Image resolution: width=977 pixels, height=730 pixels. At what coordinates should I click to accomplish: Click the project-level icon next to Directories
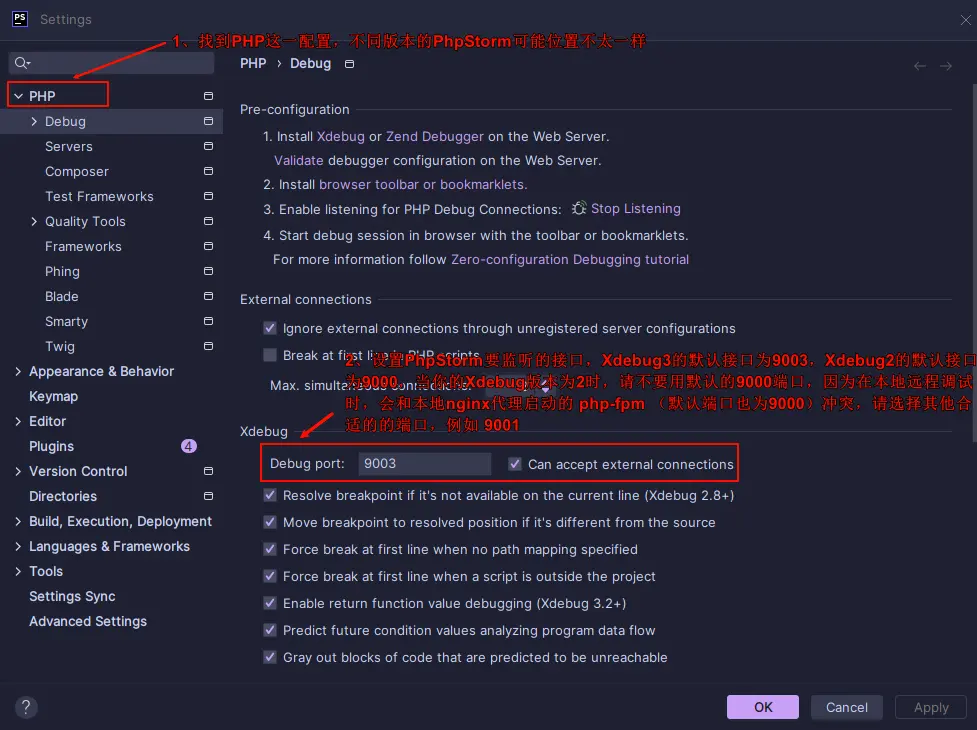(x=208, y=496)
